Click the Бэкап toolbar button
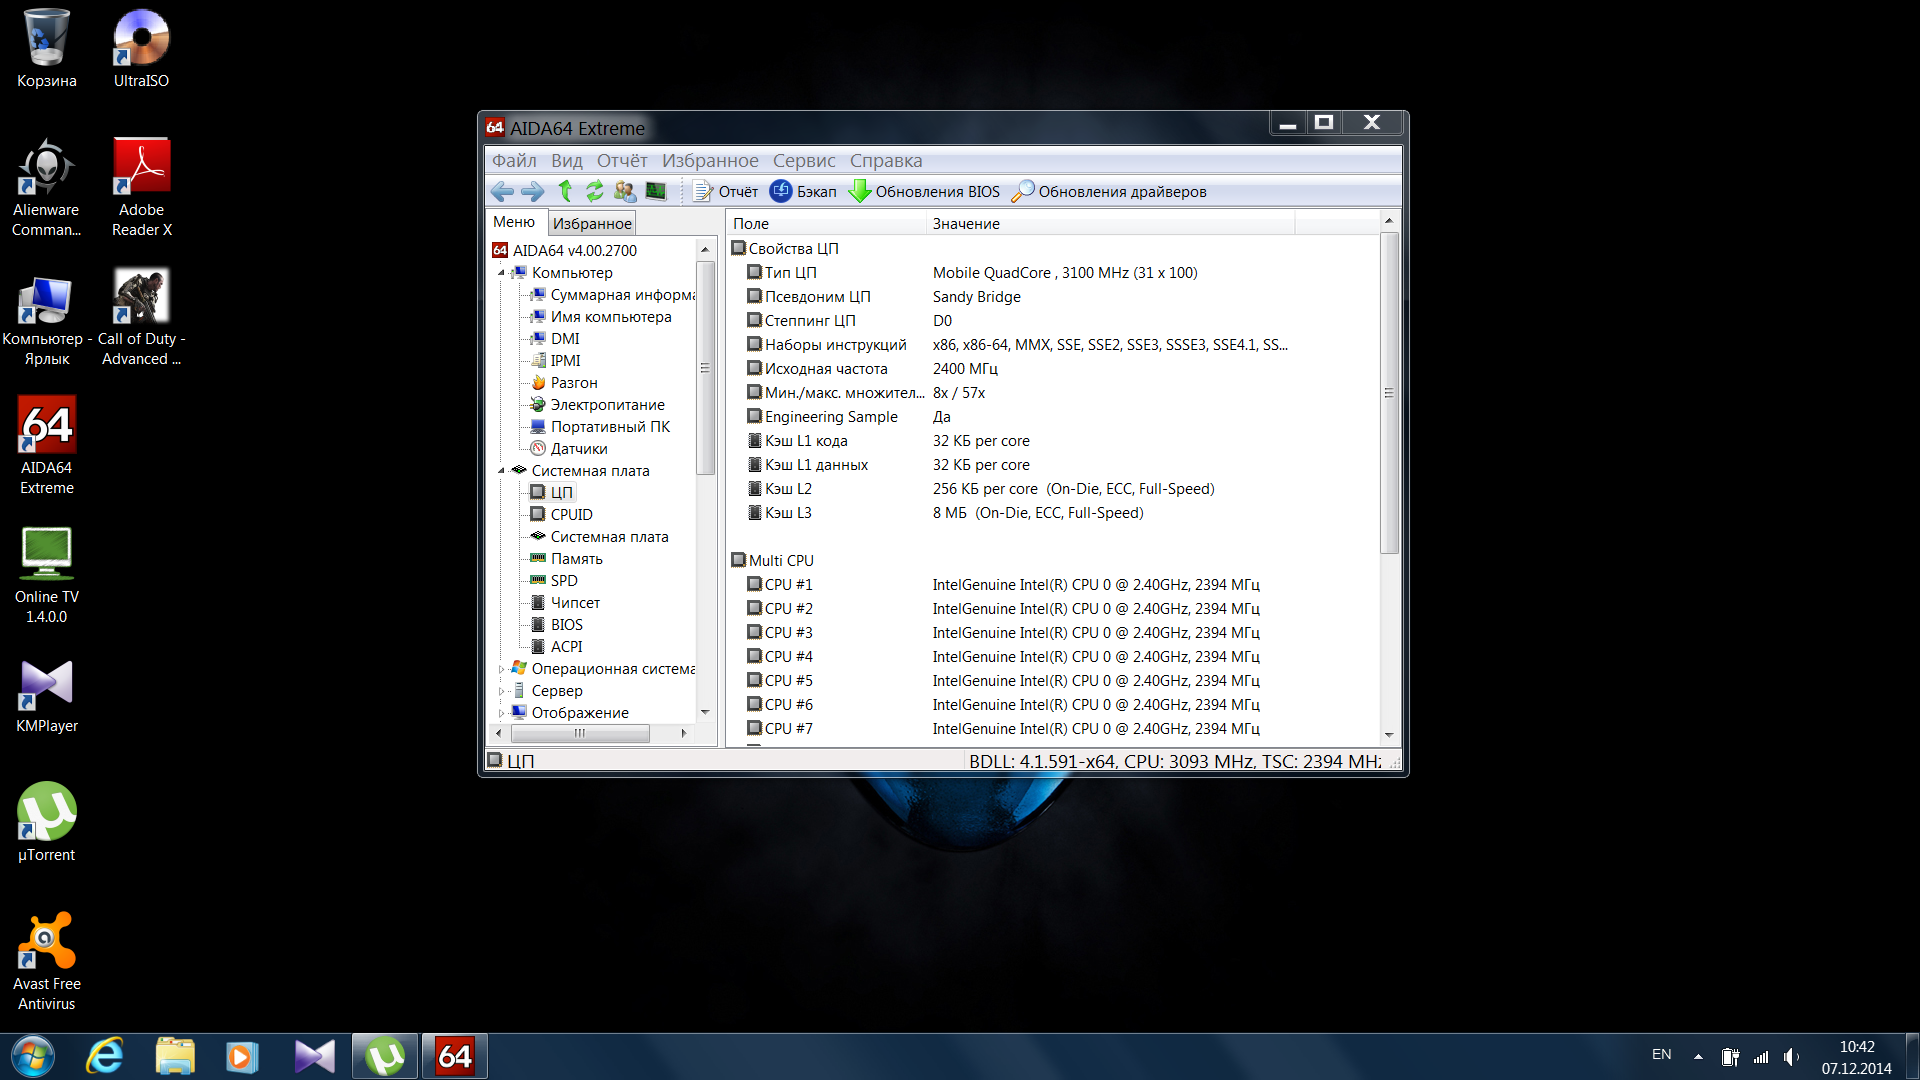Image resolution: width=1920 pixels, height=1080 pixels. pyautogui.click(x=803, y=191)
